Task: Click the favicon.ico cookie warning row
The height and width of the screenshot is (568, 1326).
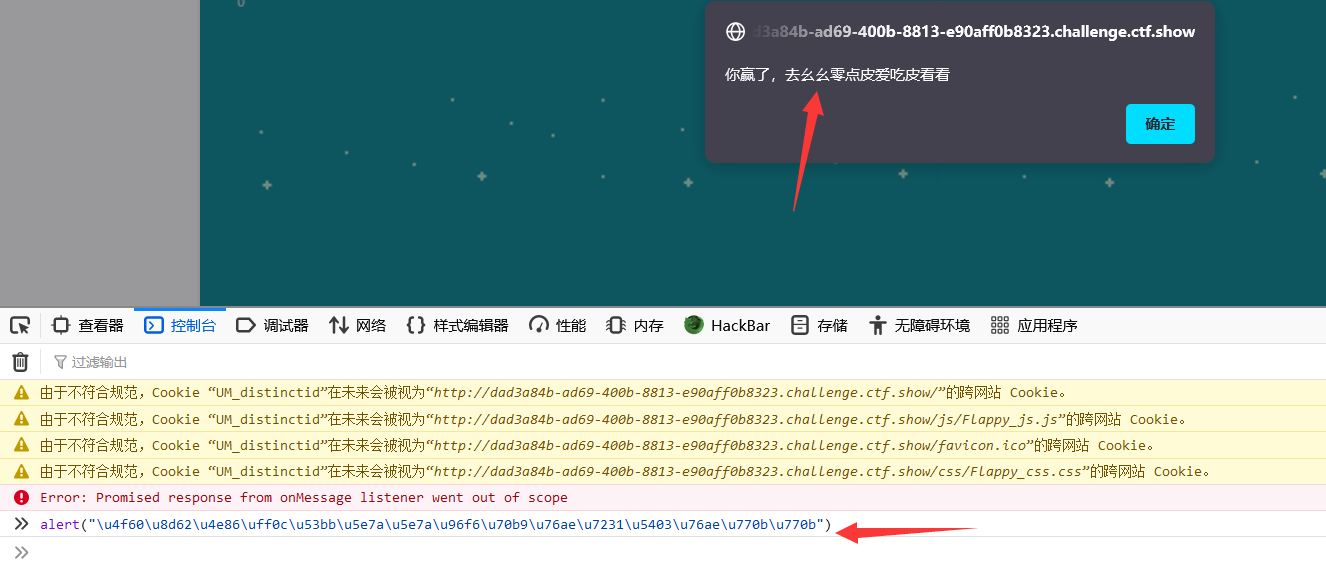Action: point(663,445)
